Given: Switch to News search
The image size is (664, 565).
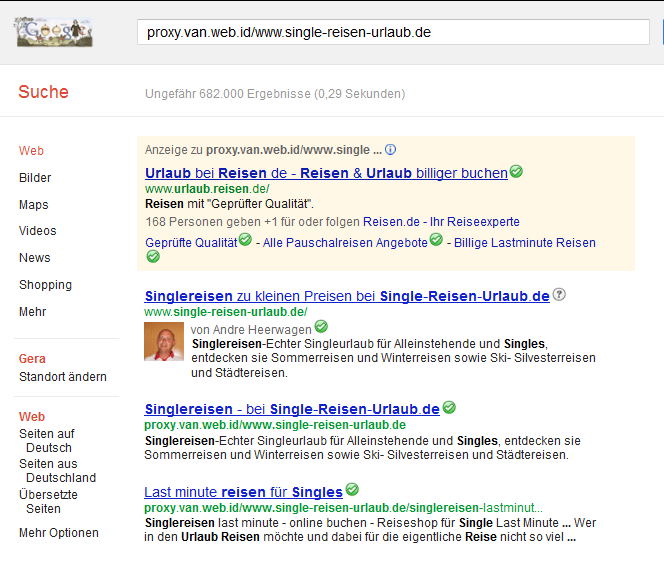Looking at the screenshot, I should click(x=35, y=258).
